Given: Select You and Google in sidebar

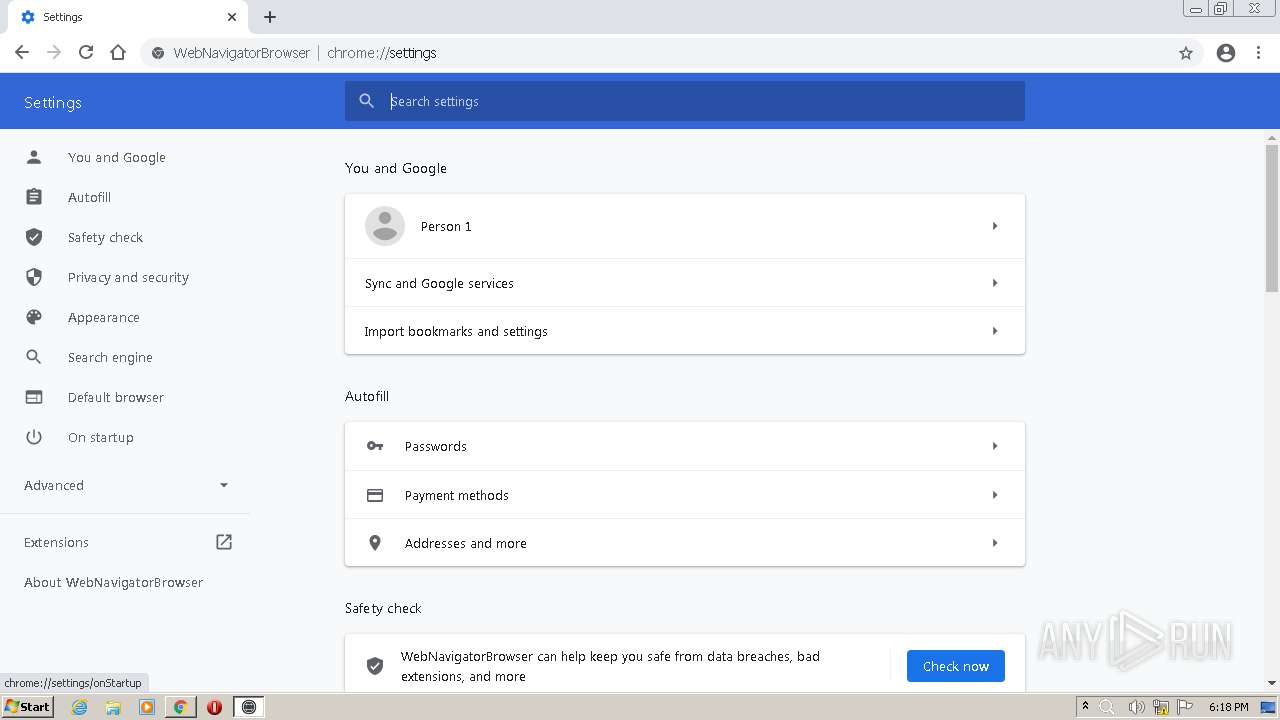Looking at the screenshot, I should tap(117, 157).
